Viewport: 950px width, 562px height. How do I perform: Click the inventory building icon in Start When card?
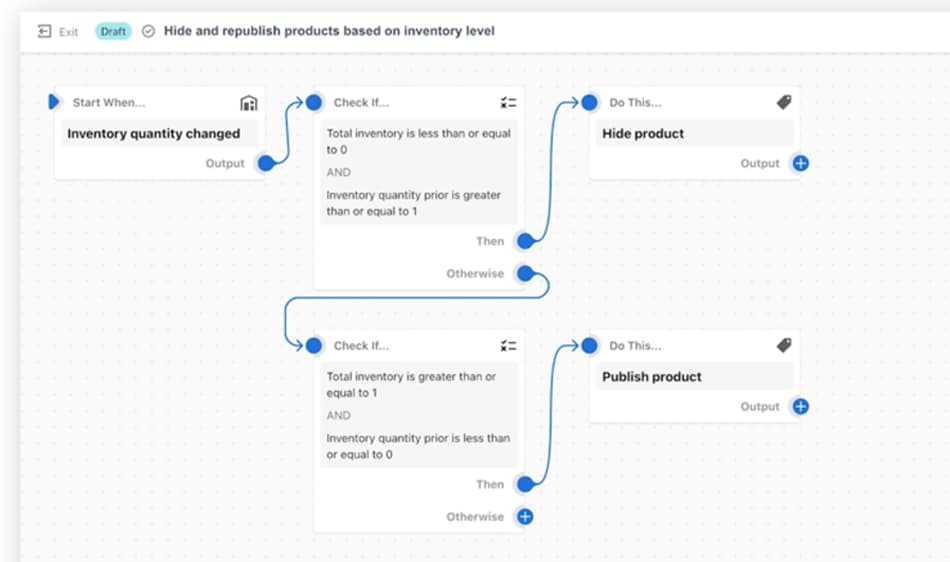point(248,103)
